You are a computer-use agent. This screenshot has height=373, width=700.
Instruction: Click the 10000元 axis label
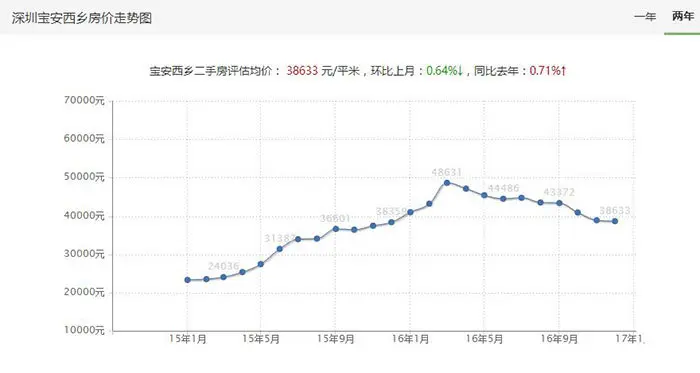pos(84,330)
